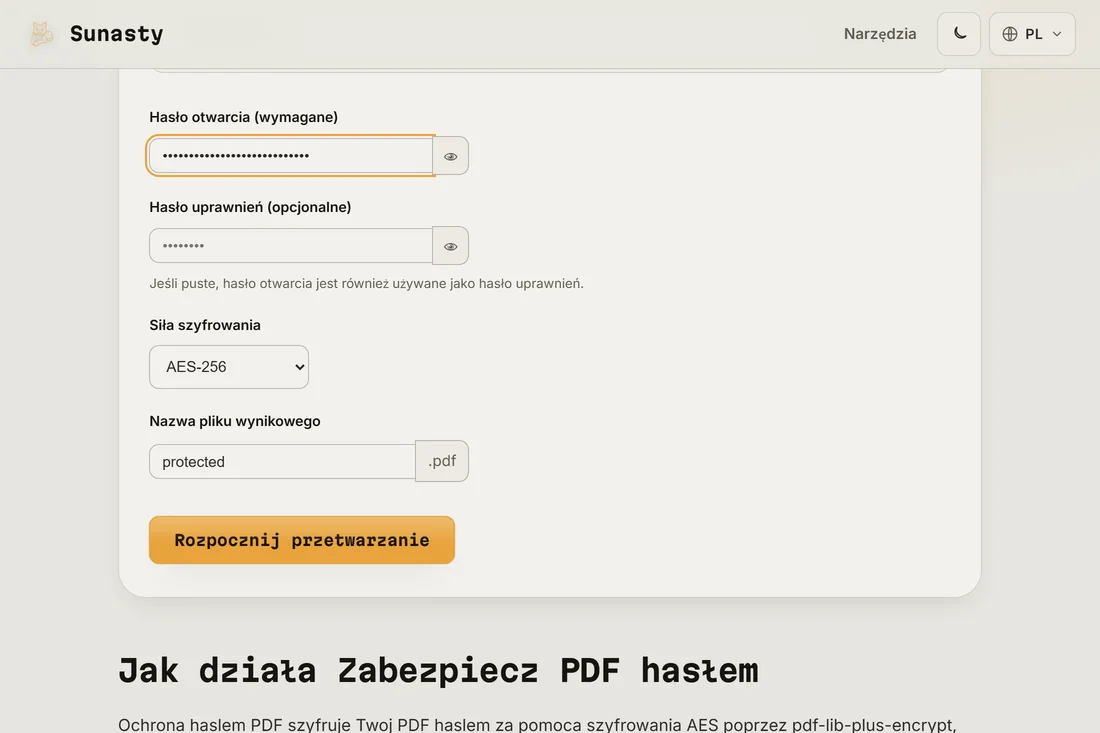
Task: Click the Nazwa pliku wynikowego field containing protected
Action: [x=283, y=462]
